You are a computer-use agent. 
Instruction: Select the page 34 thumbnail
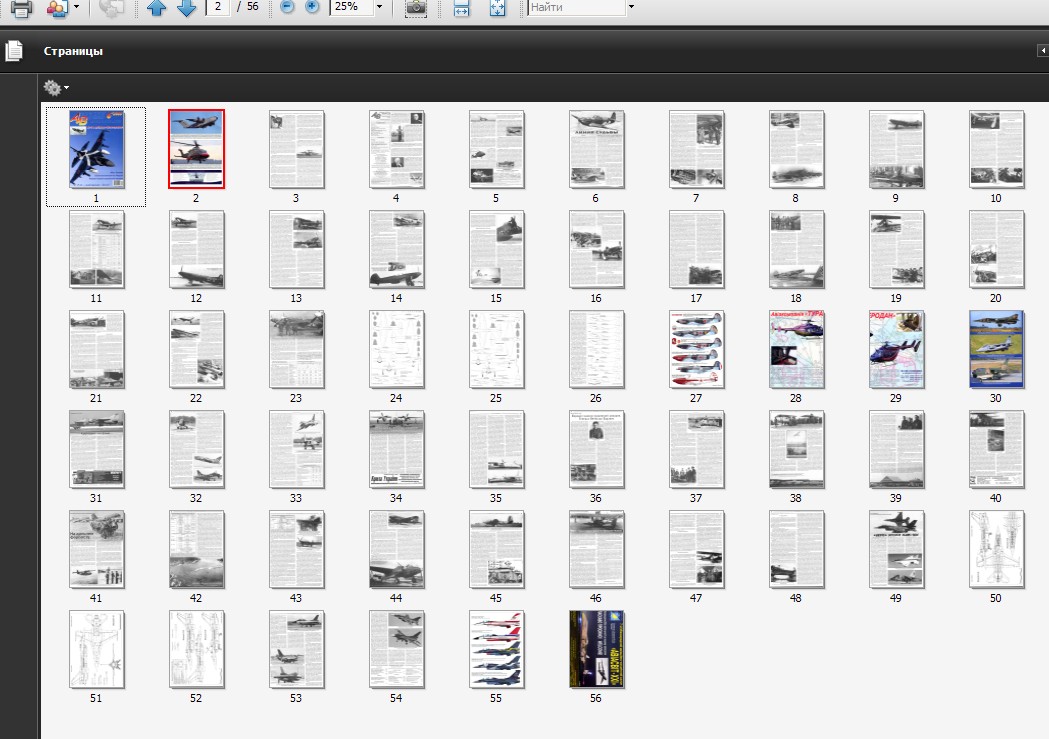pos(396,449)
